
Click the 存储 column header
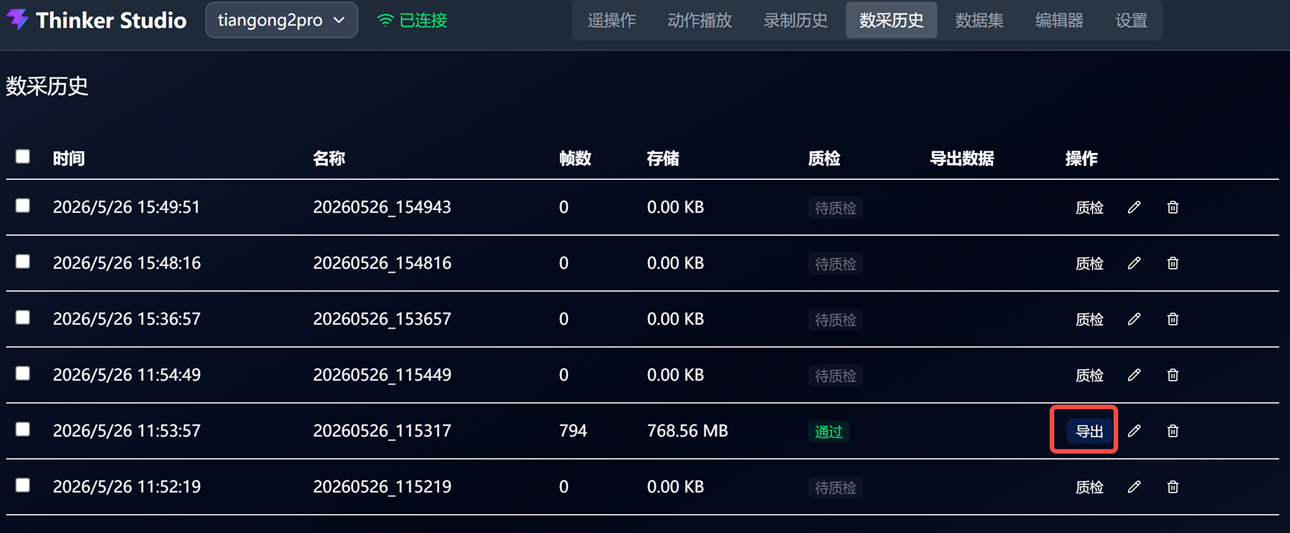tap(663, 158)
